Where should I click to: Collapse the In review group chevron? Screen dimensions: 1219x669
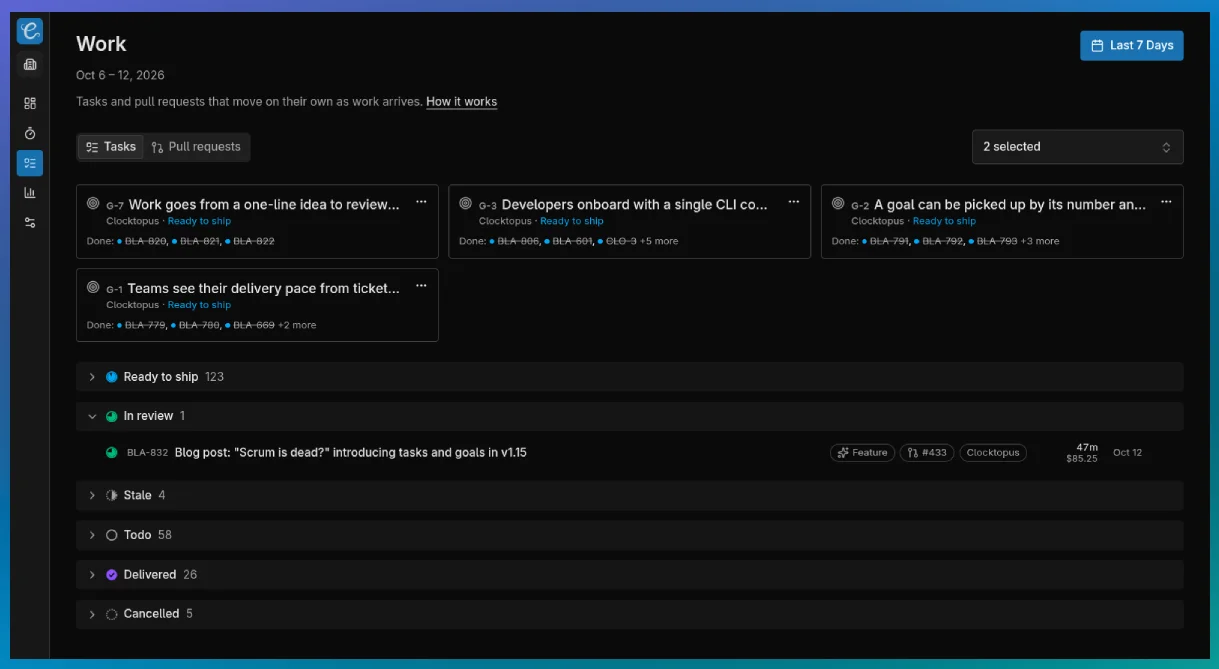pyautogui.click(x=92, y=416)
